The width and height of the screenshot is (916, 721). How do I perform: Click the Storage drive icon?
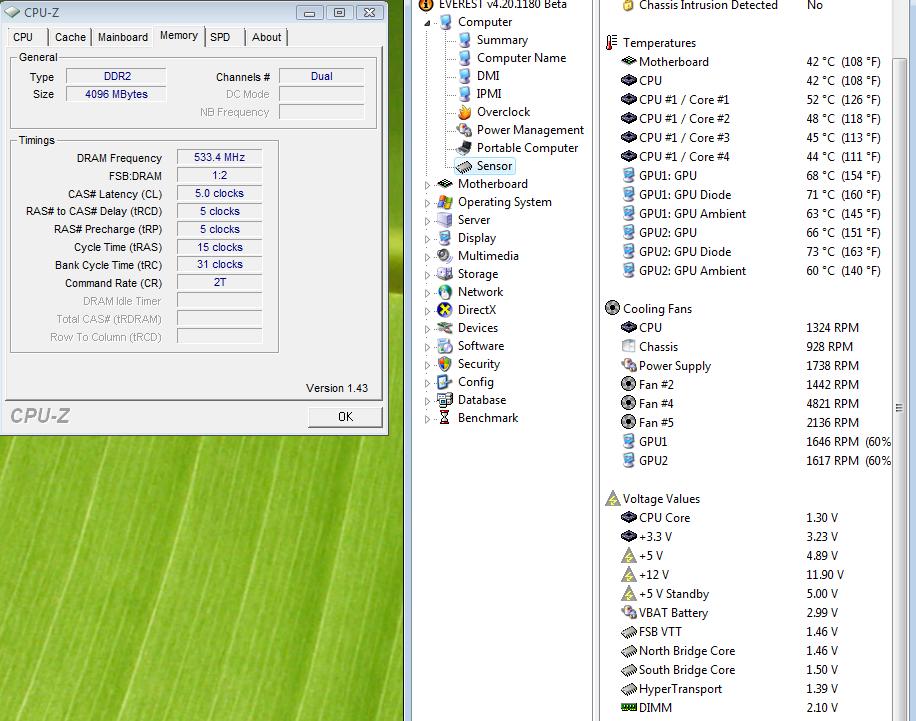(445, 274)
